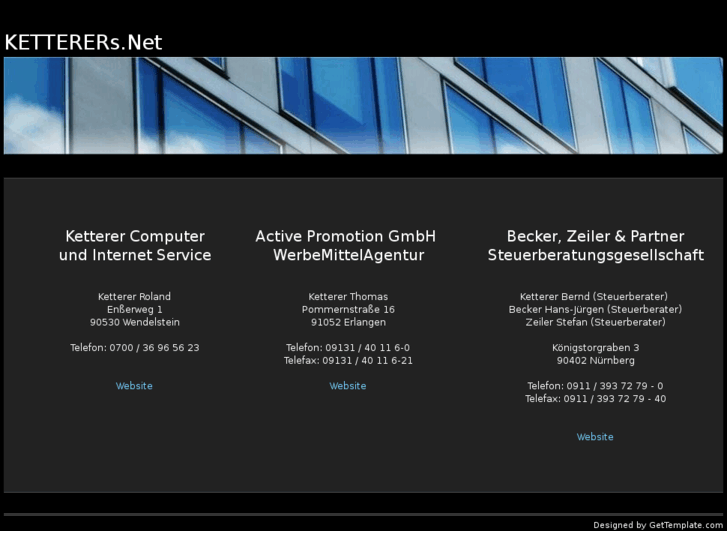The height and width of the screenshot is (545, 727).
Task: Click Telefax: 09131 / 40 11 6-21
Action: click(x=348, y=360)
